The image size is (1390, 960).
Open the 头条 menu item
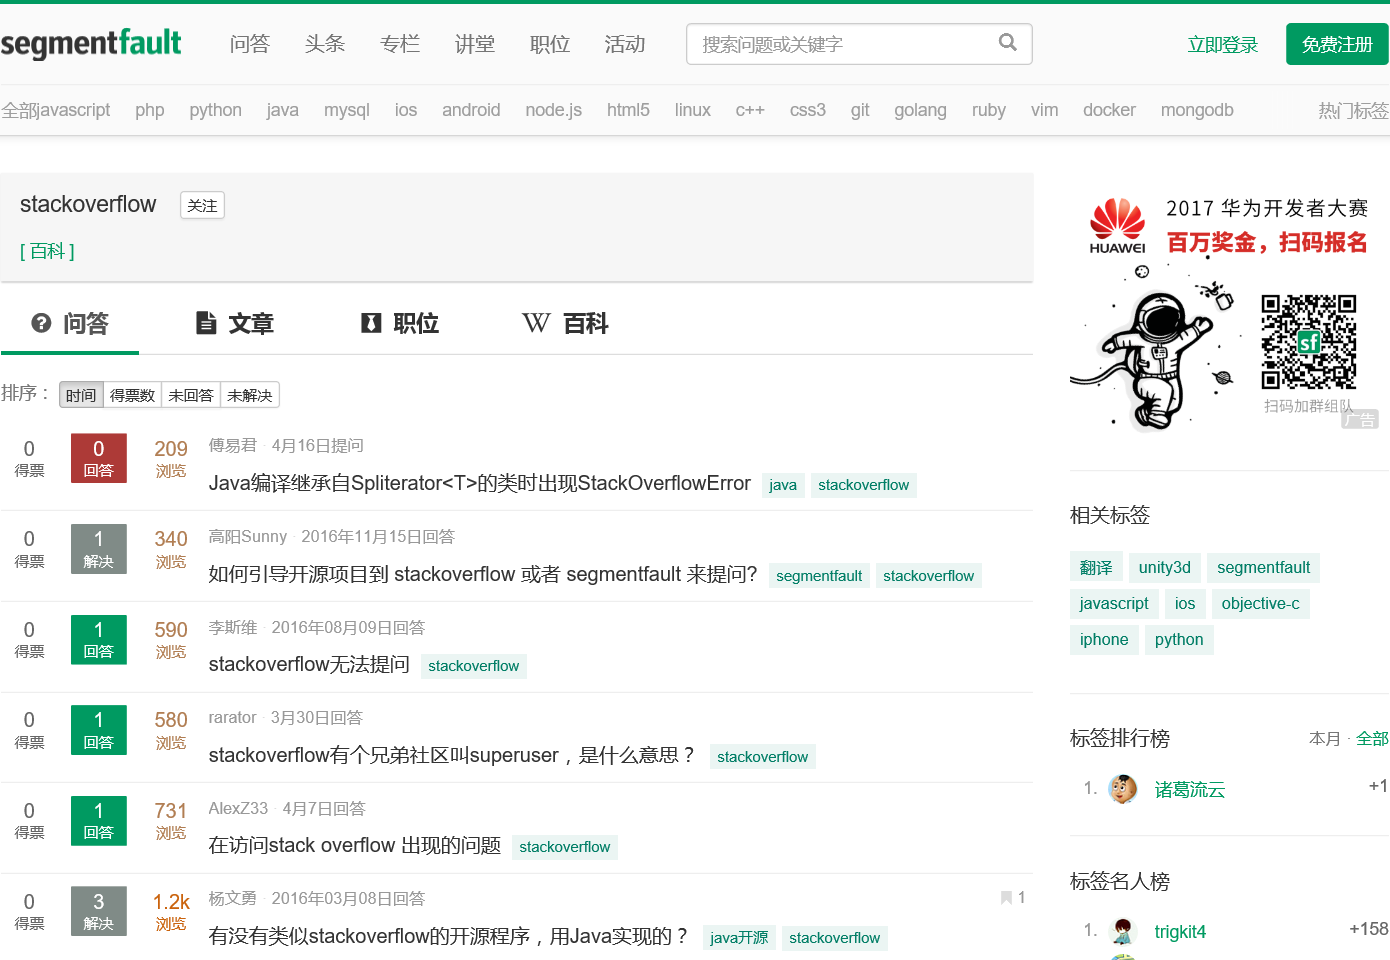(x=324, y=44)
